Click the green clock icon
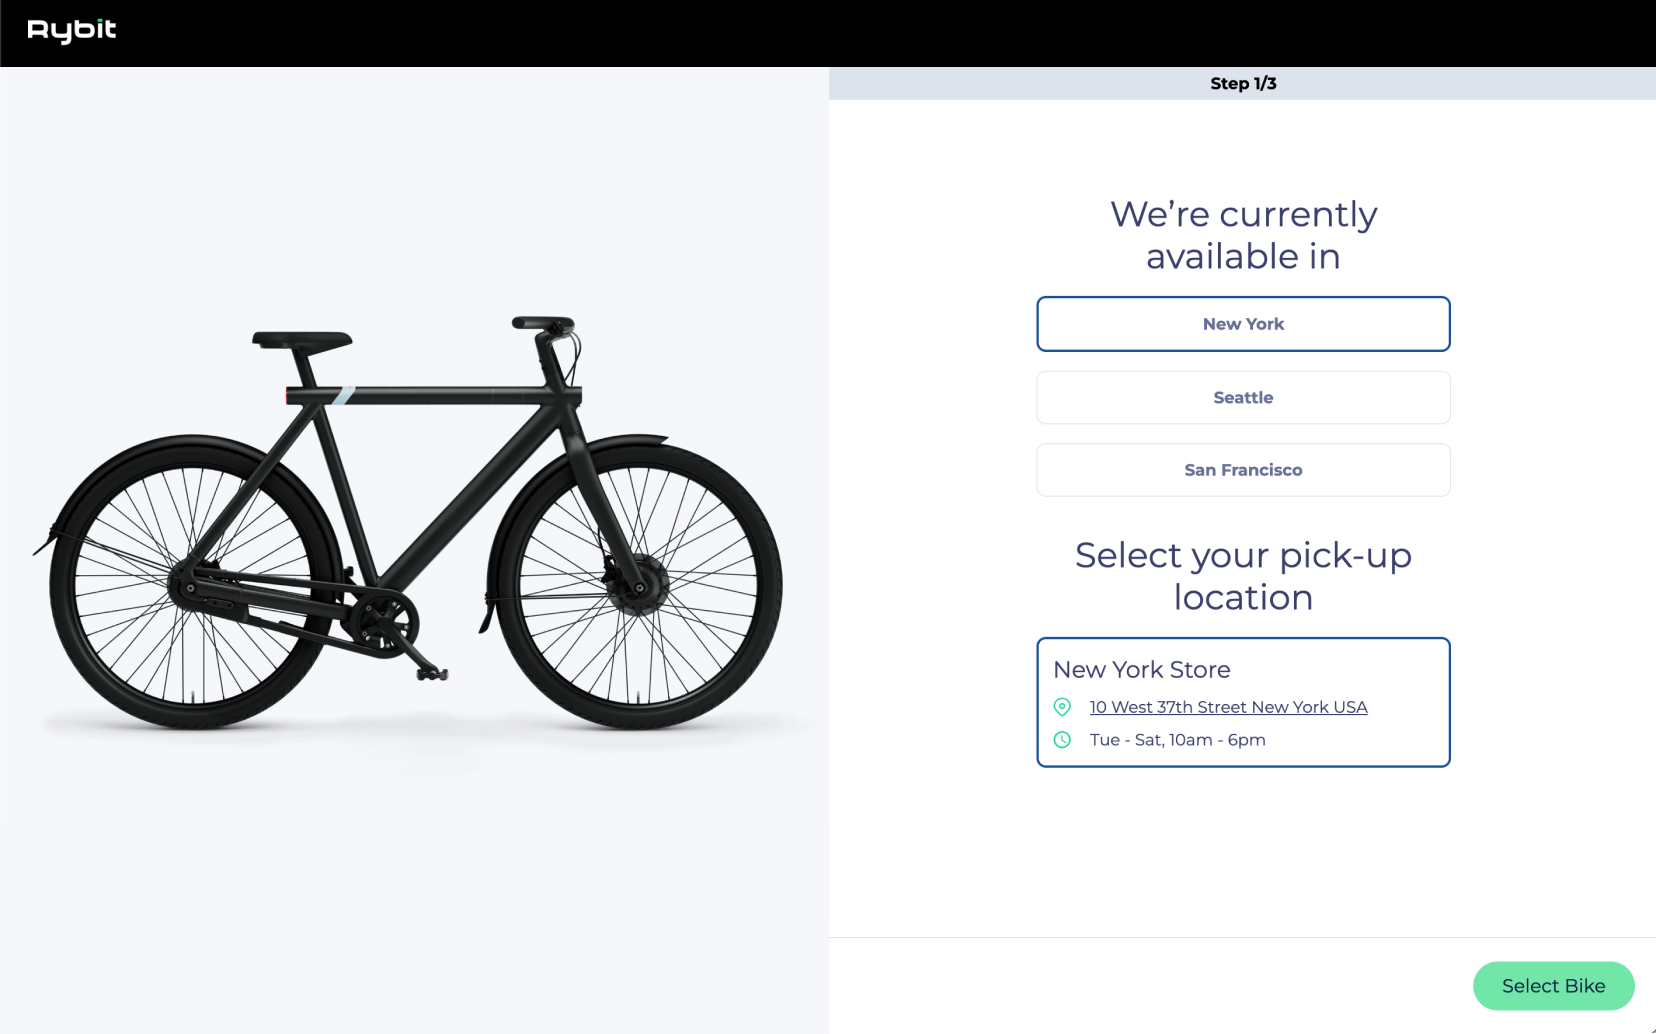Screen dimensions: 1656x1034 click(x=1062, y=740)
